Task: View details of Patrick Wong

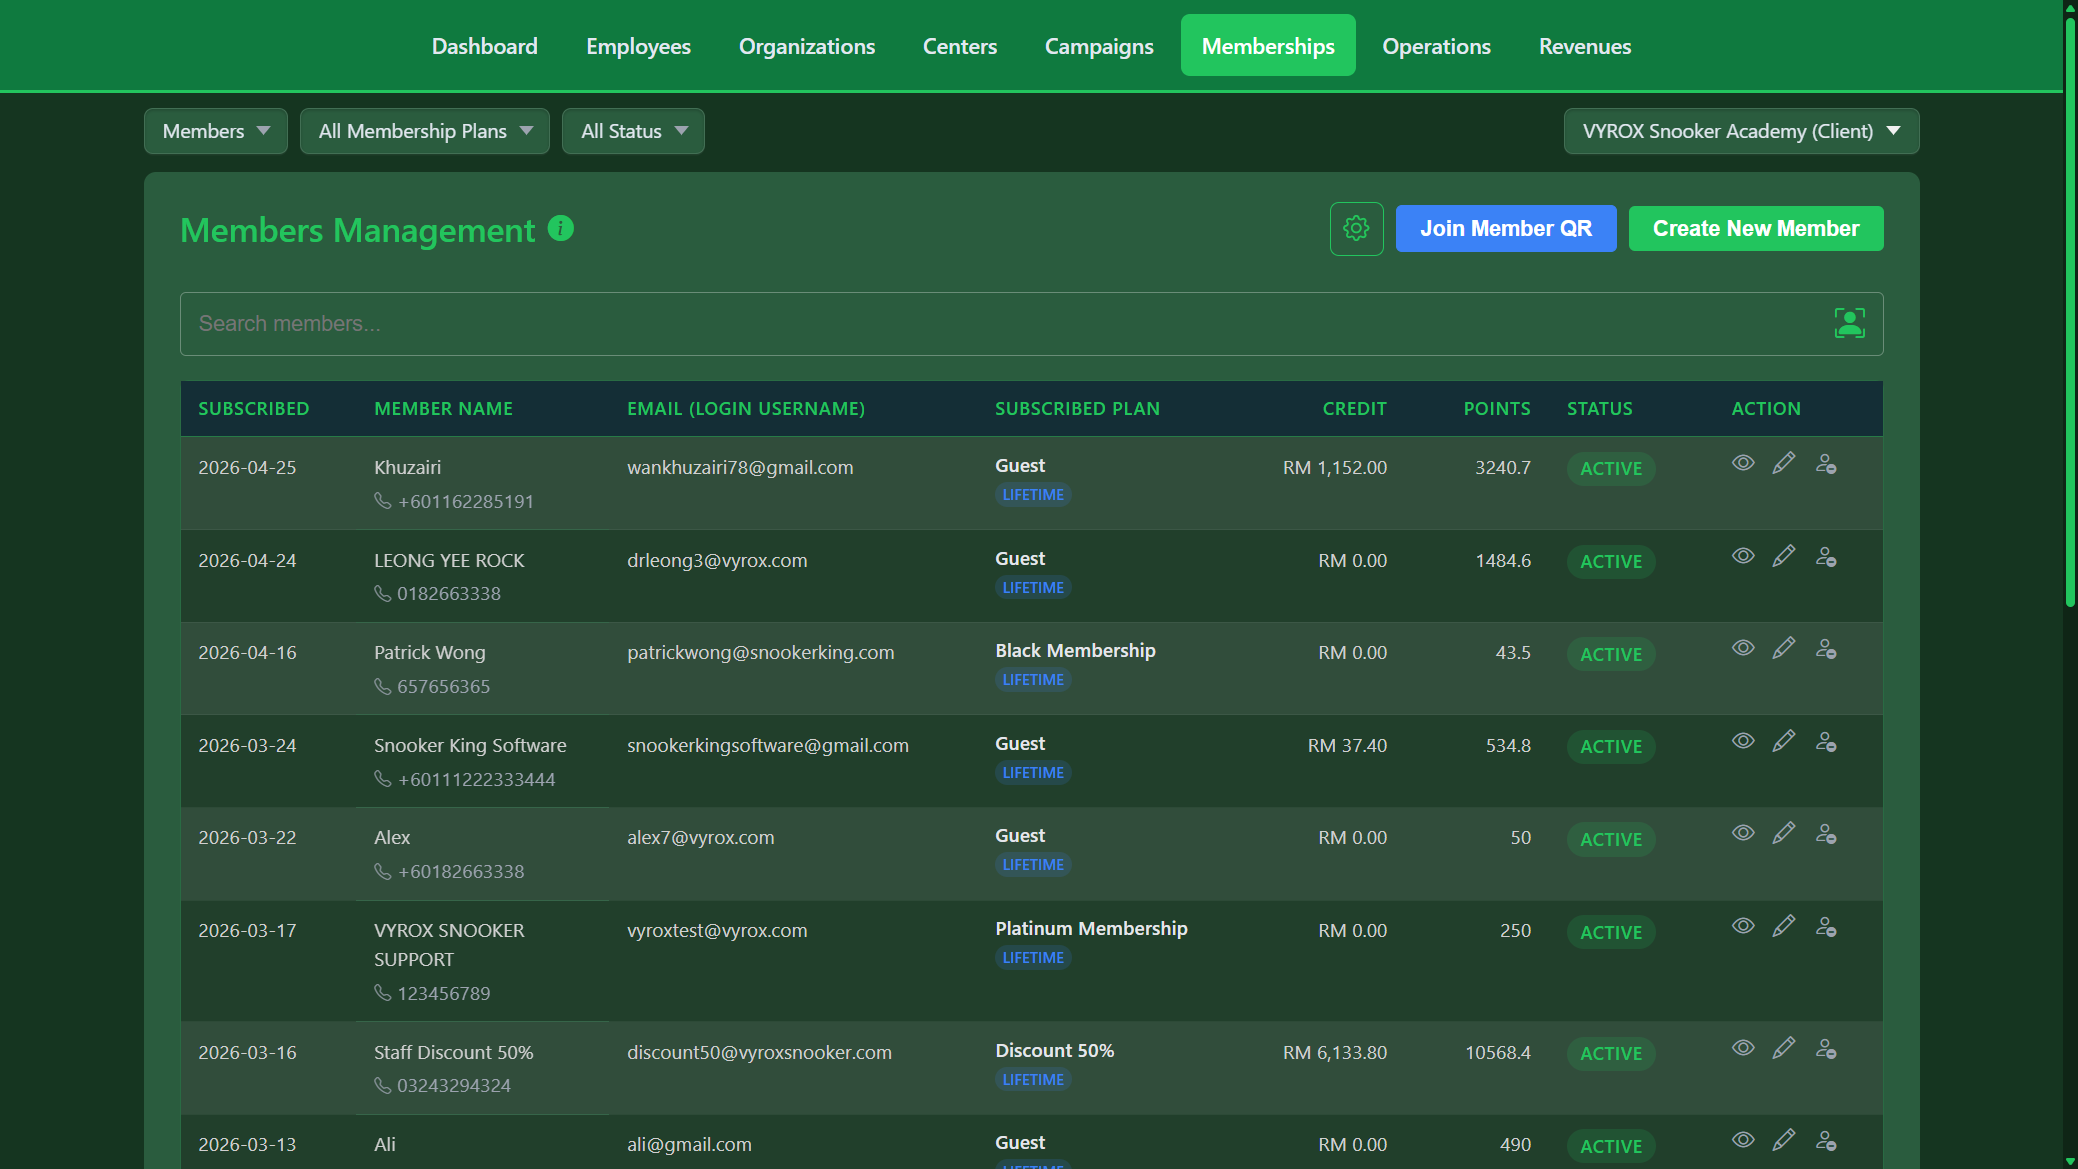Action: (x=1743, y=648)
